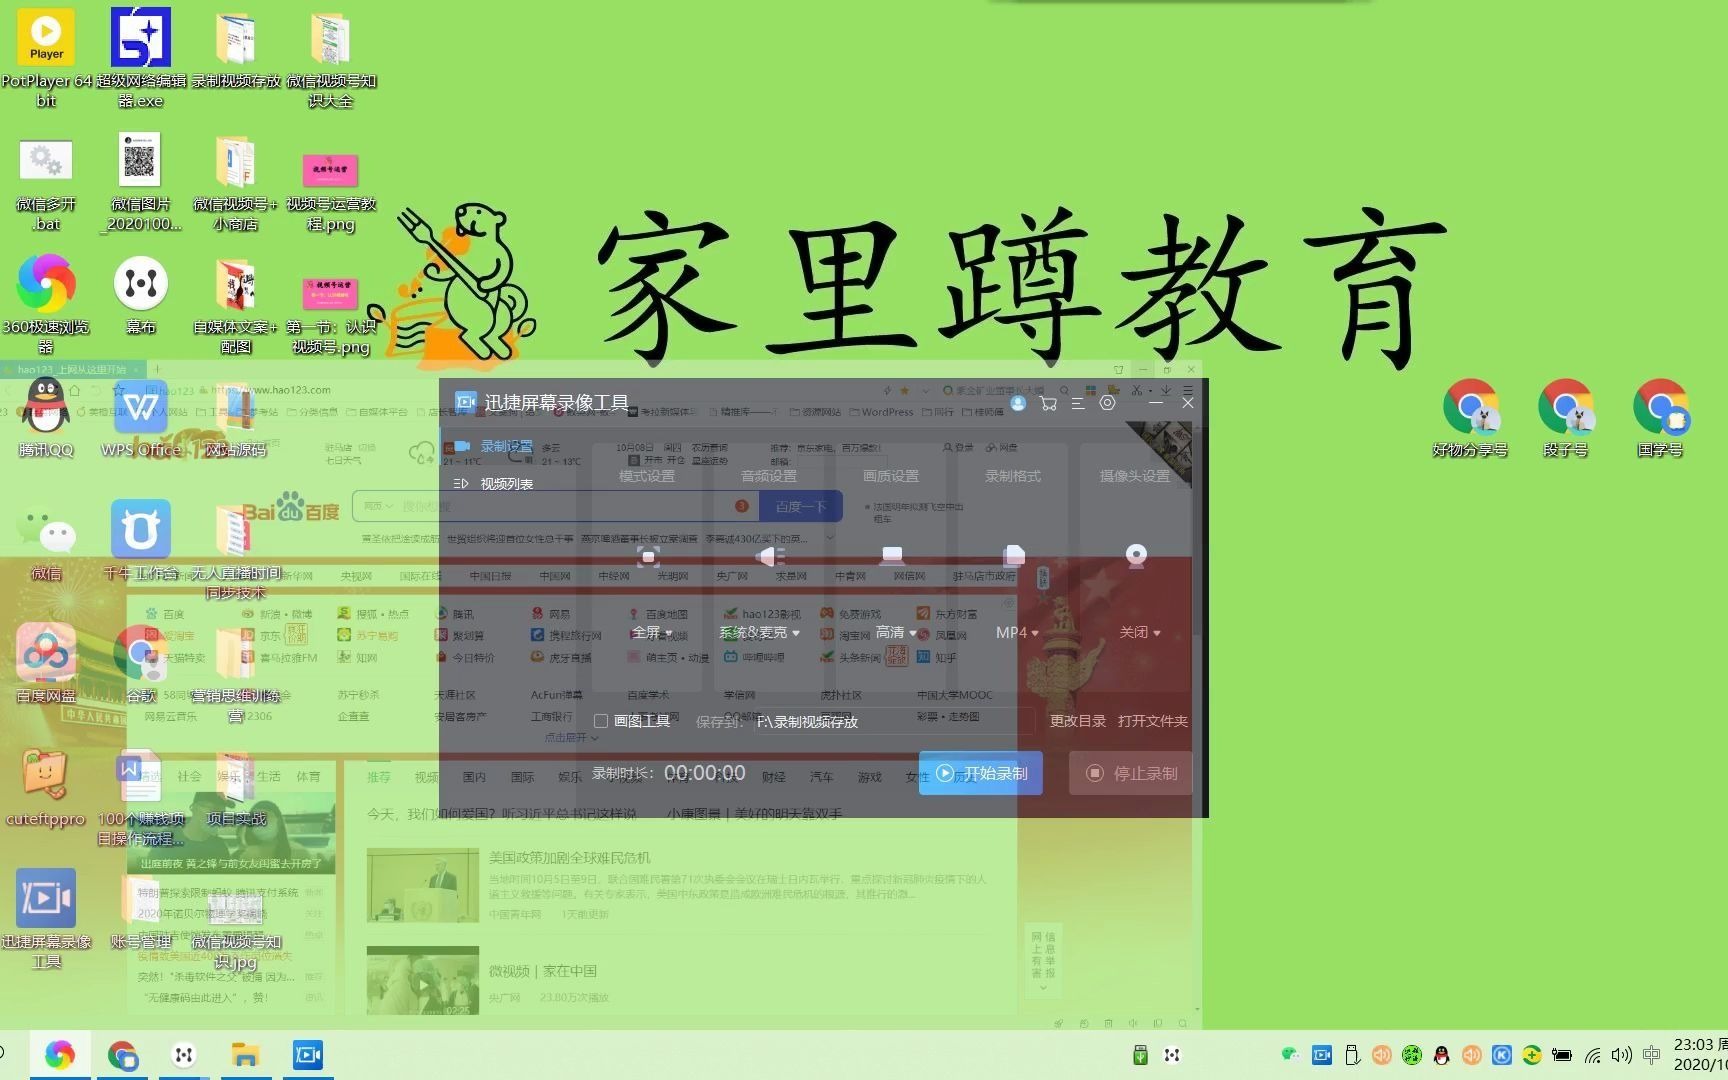
Task: Click the speaker icon under 音频设置
Action: (x=770, y=556)
